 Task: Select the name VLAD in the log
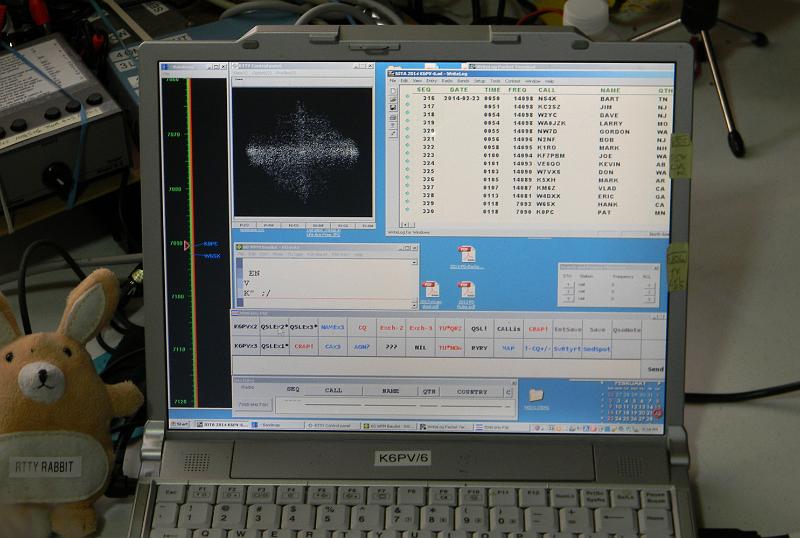(x=607, y=188)
